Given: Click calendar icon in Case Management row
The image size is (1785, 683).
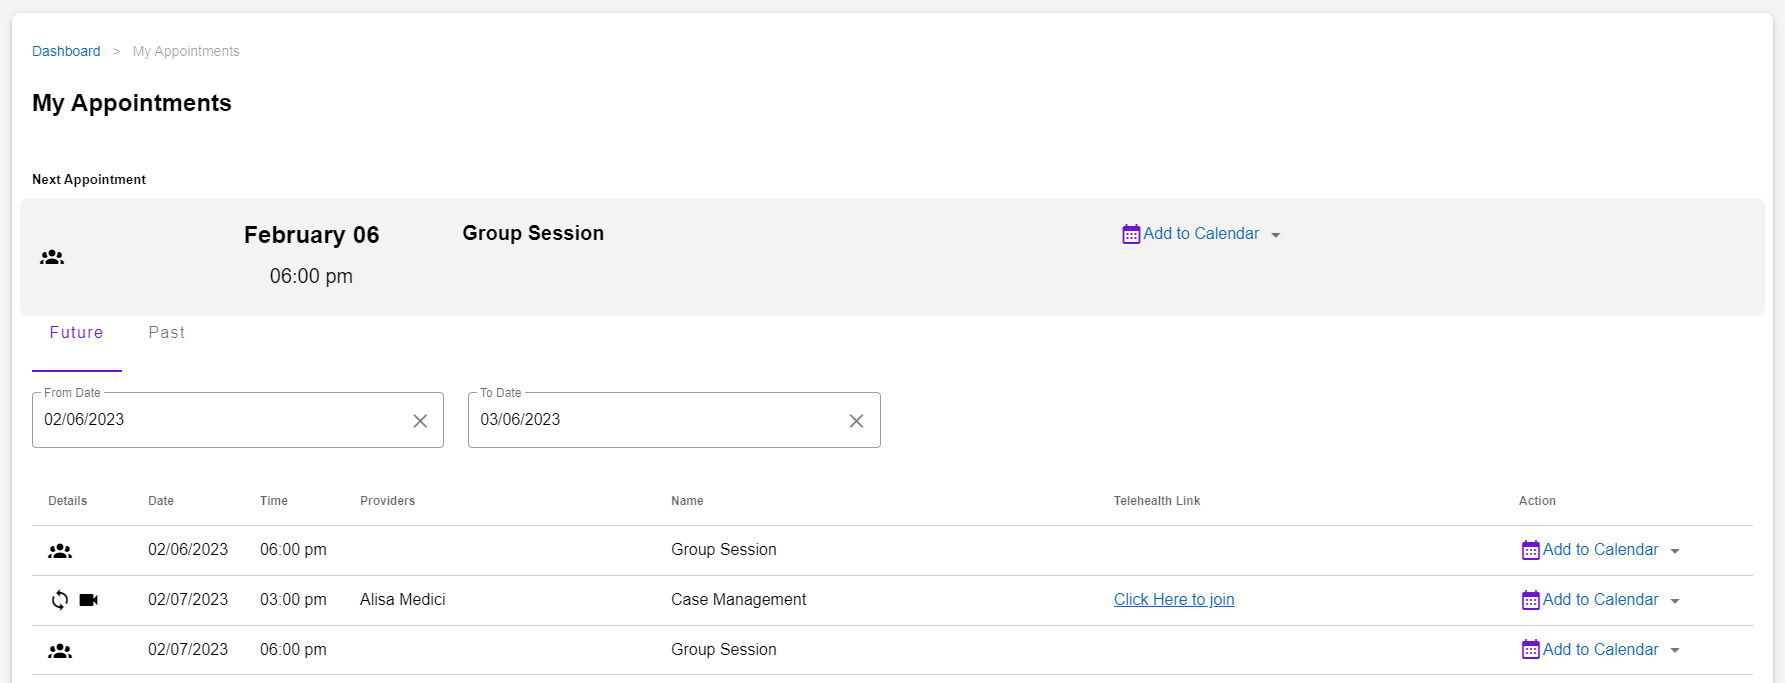Looking at the screenshot, I should pyautogui.click(x=1530, y=600).
